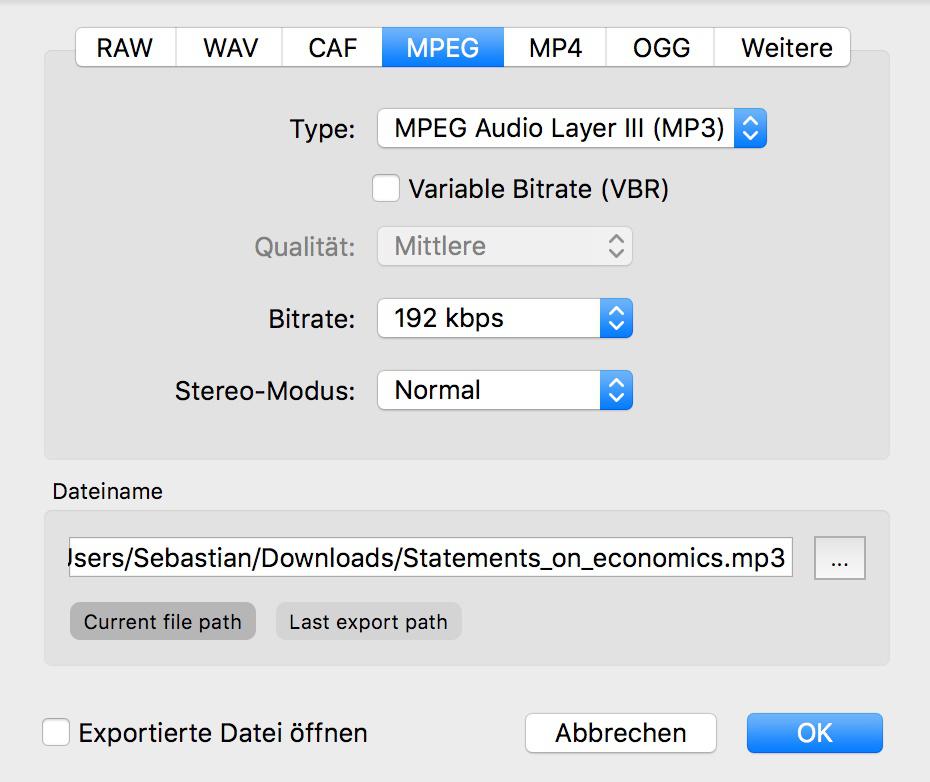This screenshot has width=930, height=782.
Task: Open the CAF format tab
Action: point(332,47)
